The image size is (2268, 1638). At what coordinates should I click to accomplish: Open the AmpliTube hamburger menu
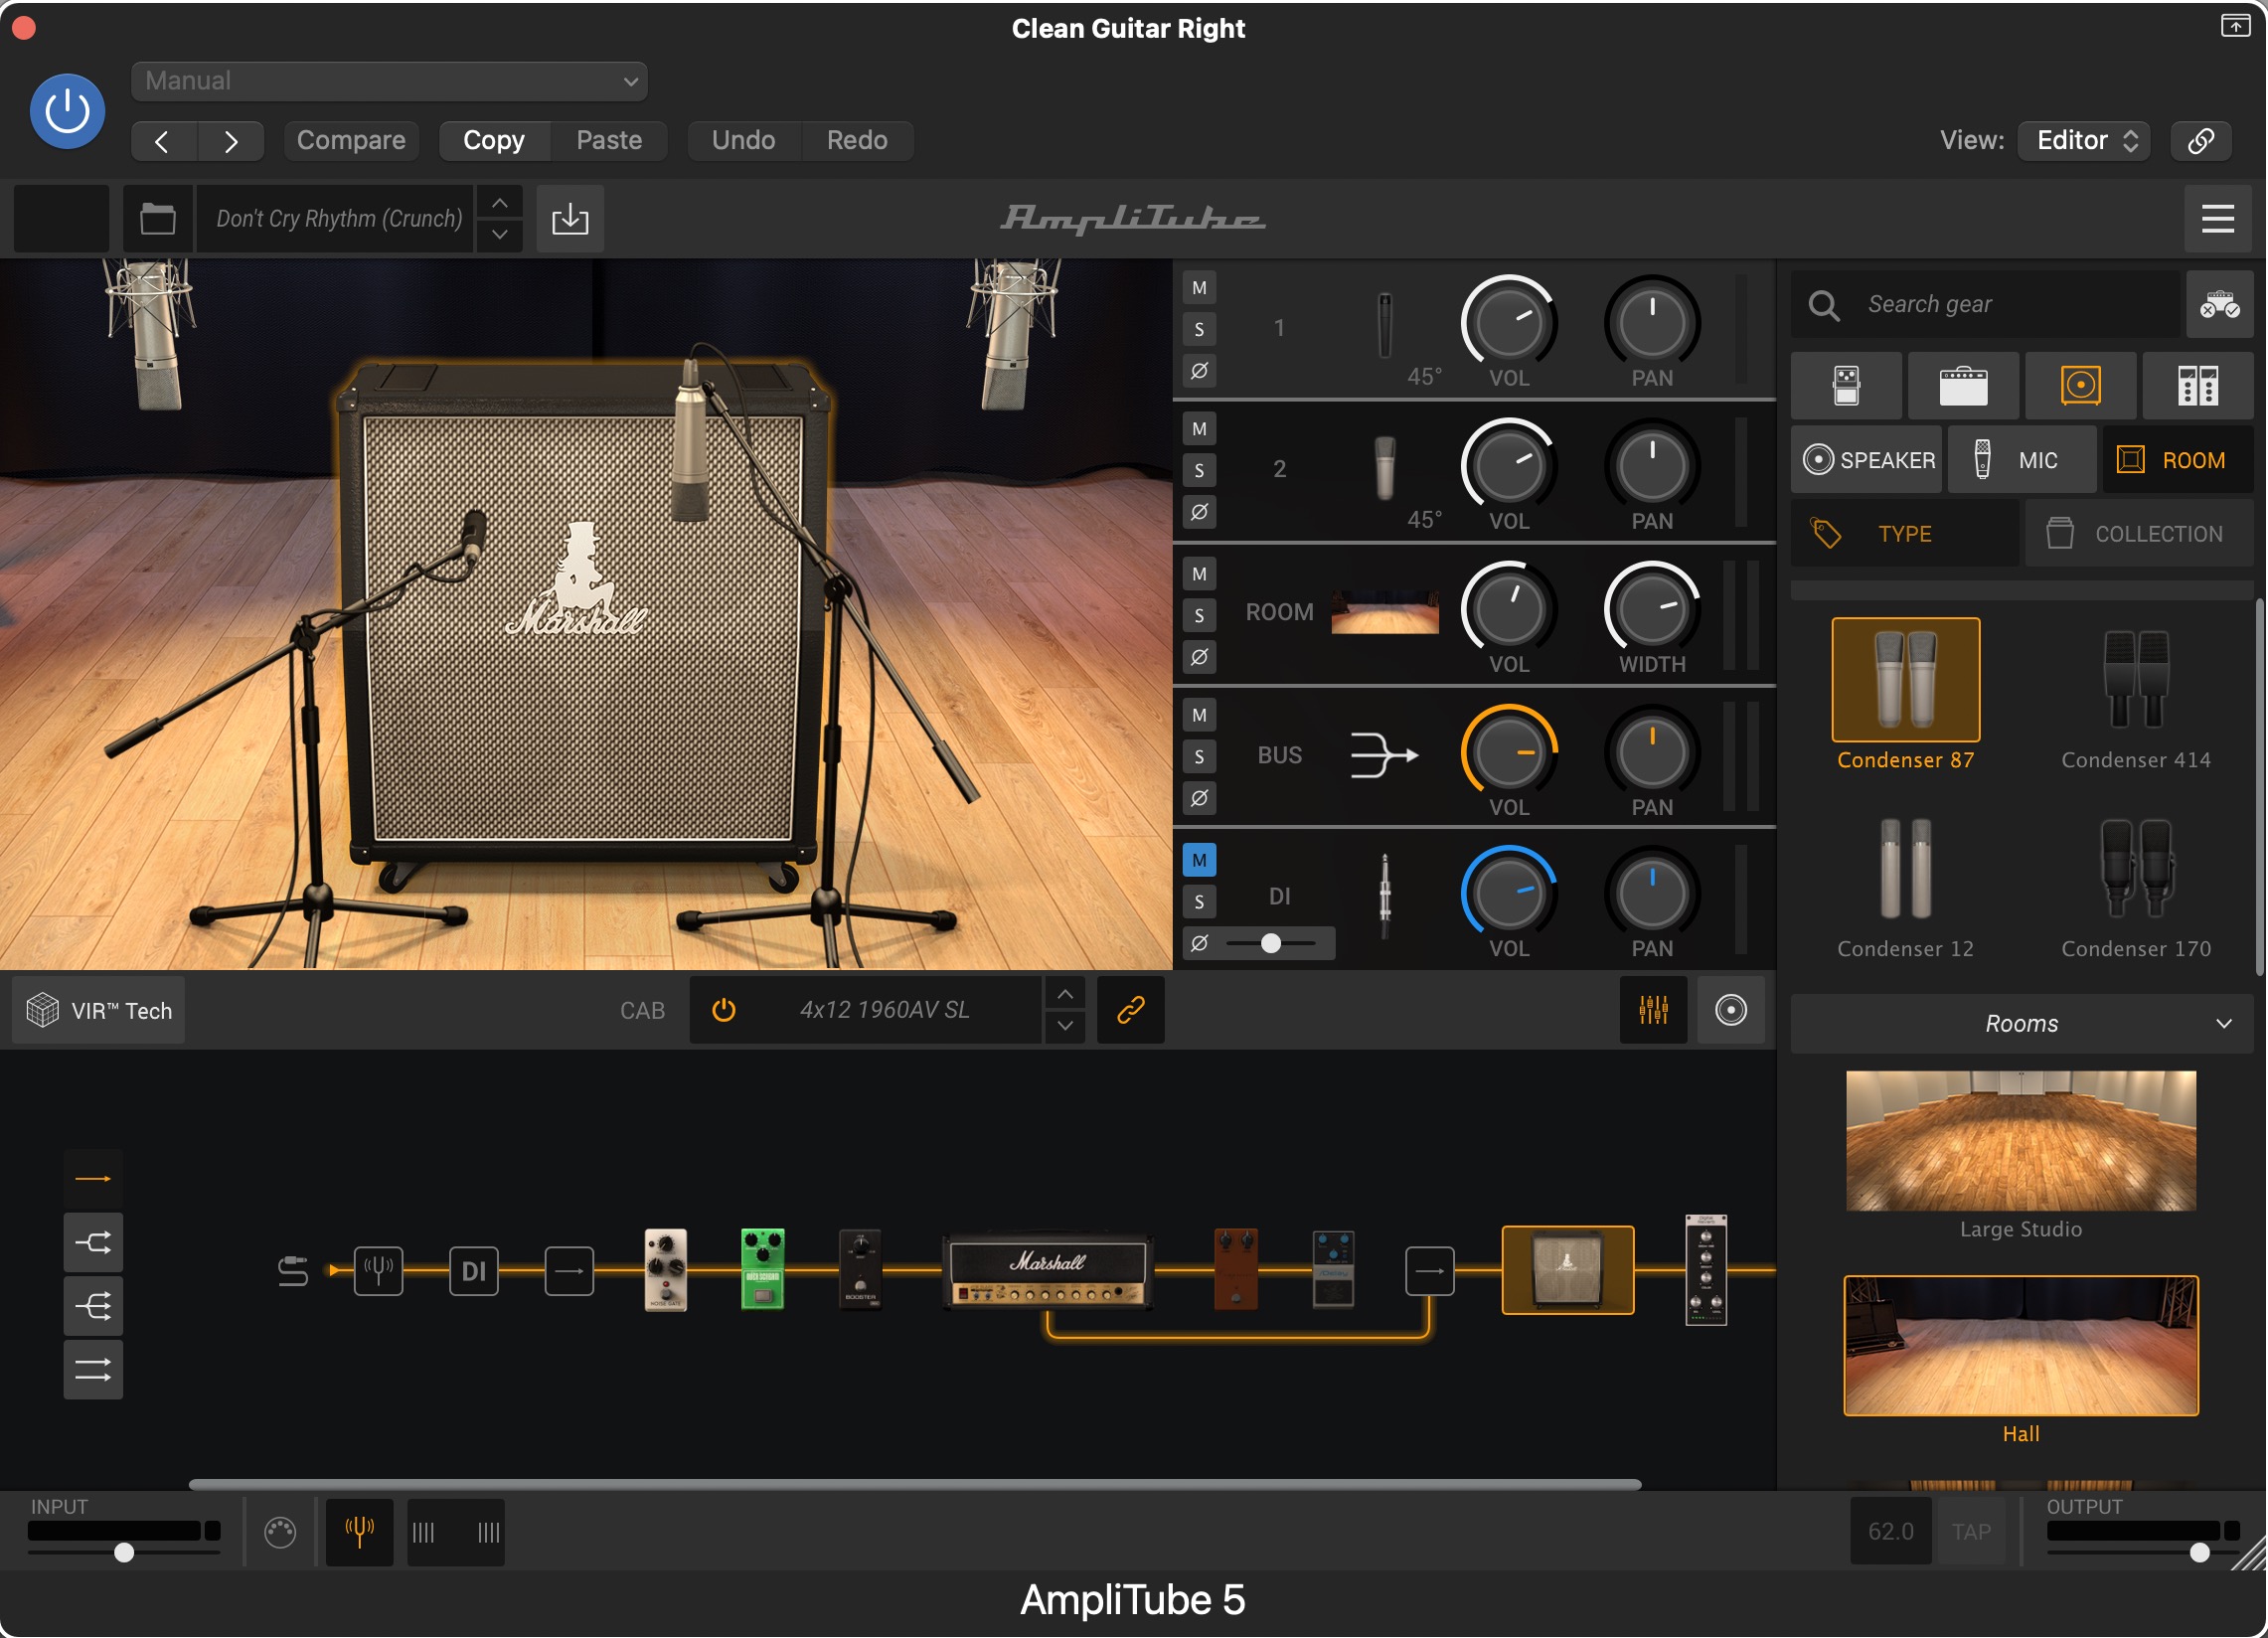(x=2217, y=219)
